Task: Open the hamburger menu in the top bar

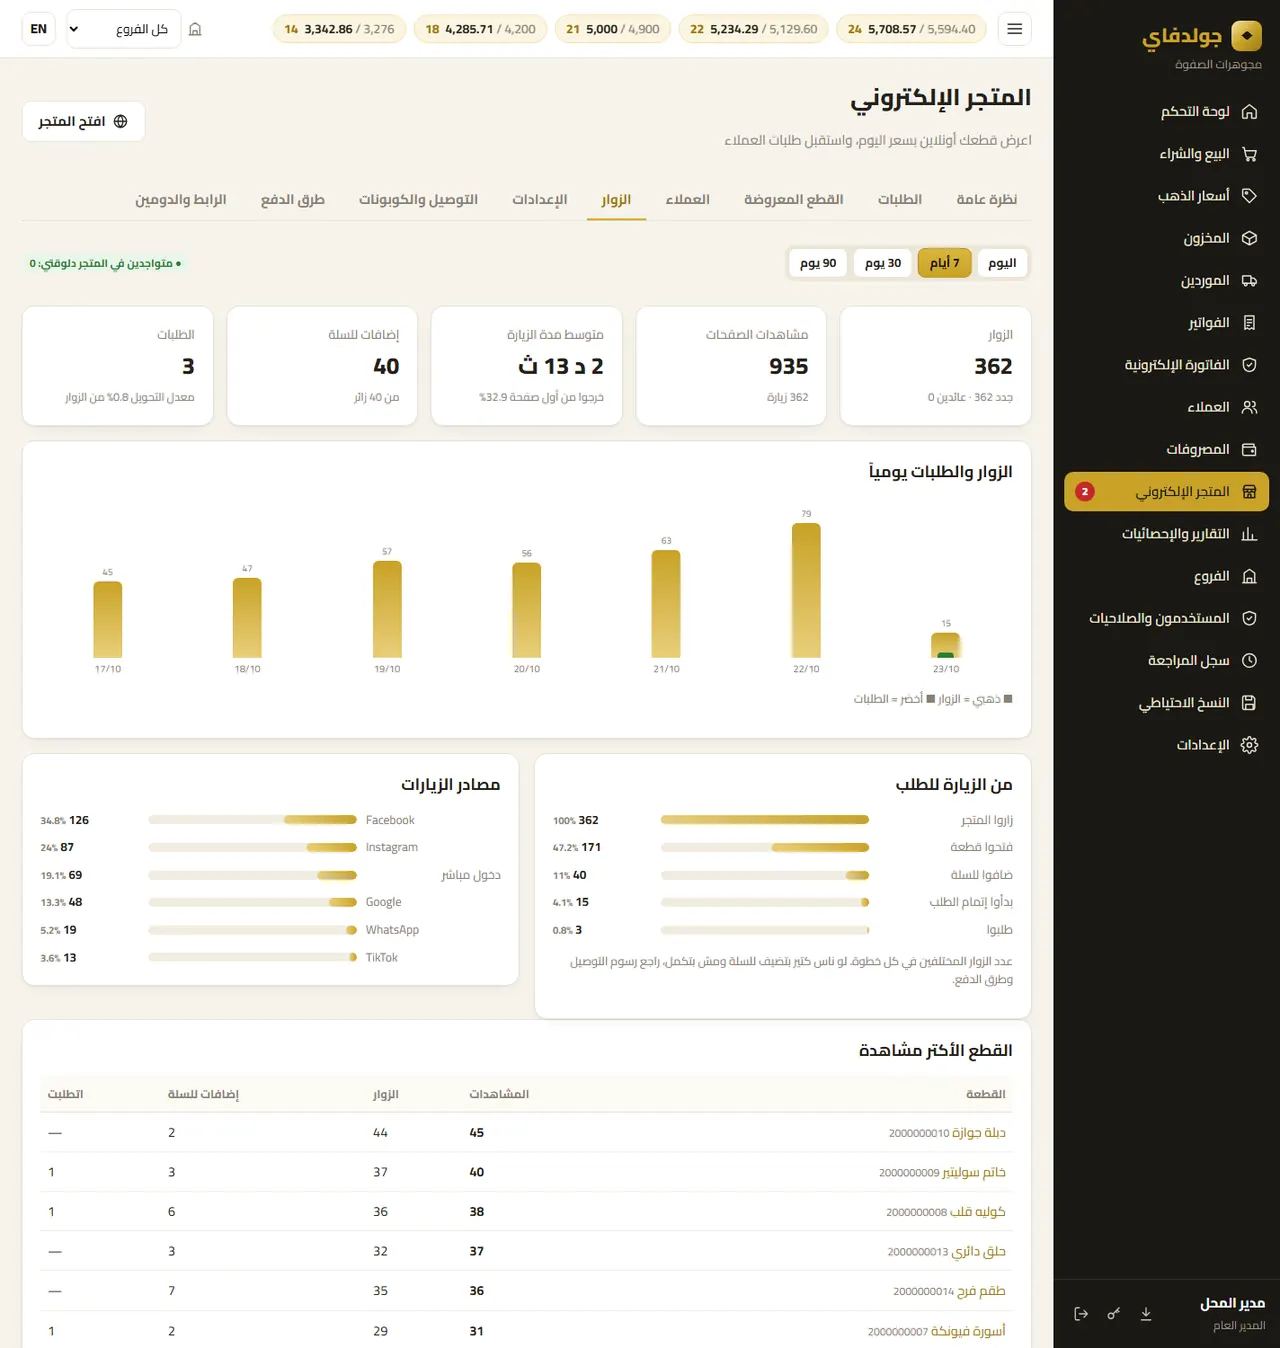Action: tap(1014, 29)
